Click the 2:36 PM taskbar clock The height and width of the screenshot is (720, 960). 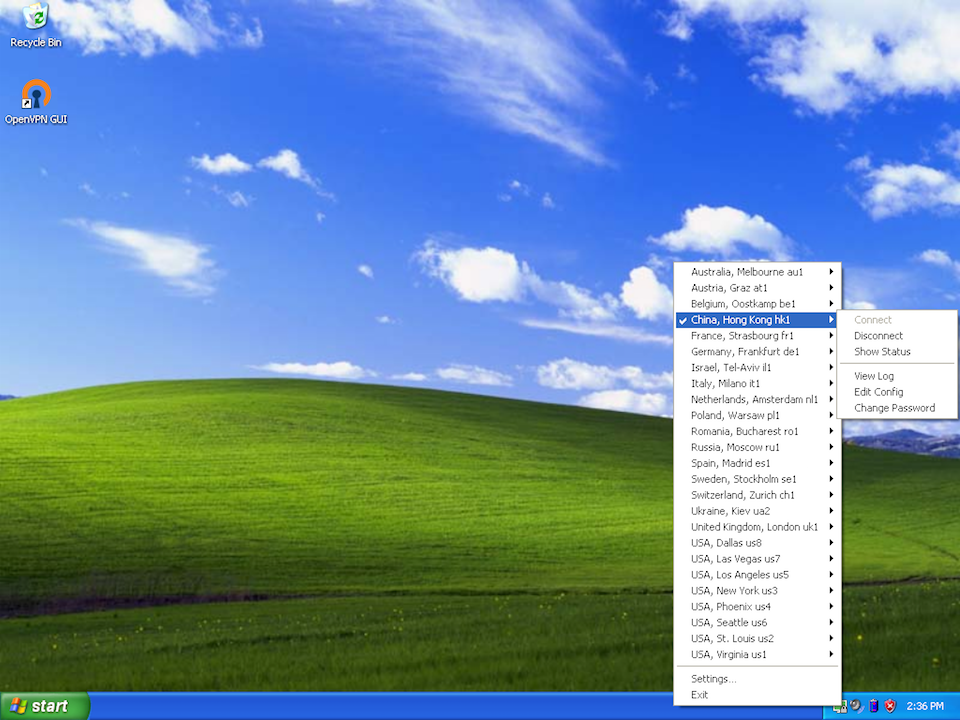(925, 706)
